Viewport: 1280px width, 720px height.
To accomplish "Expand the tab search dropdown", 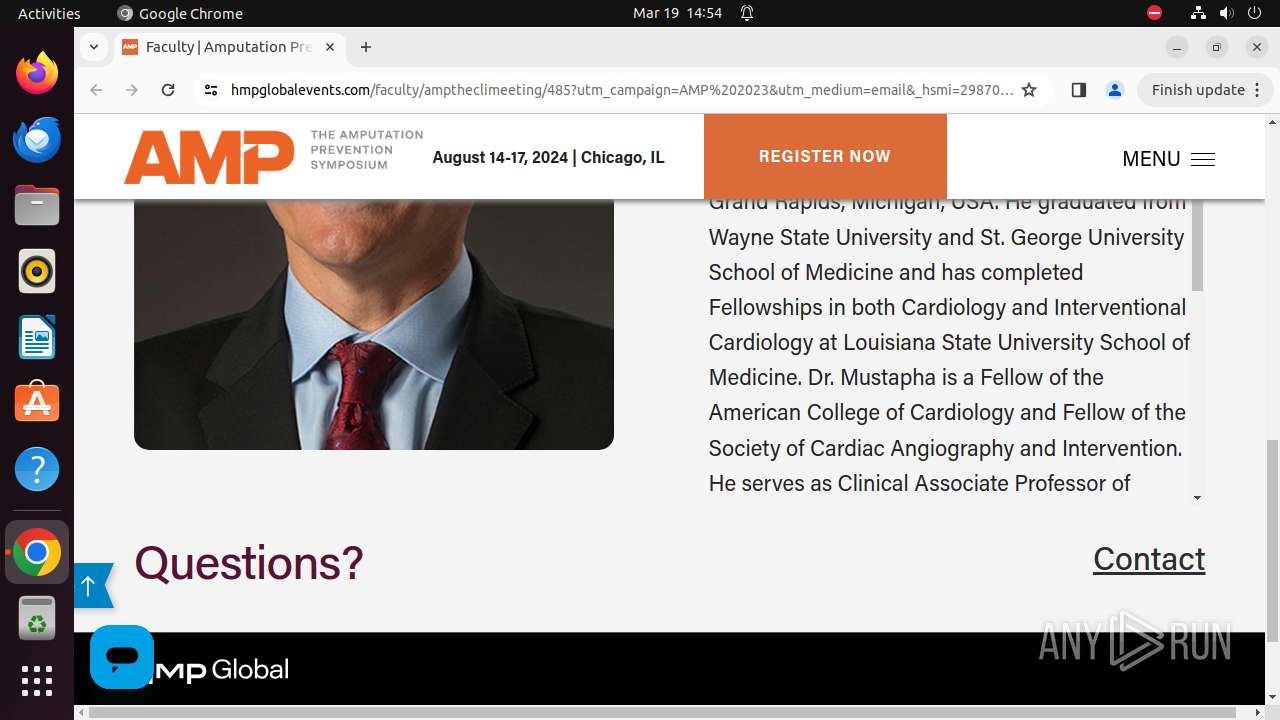I will tap(93, 47).
